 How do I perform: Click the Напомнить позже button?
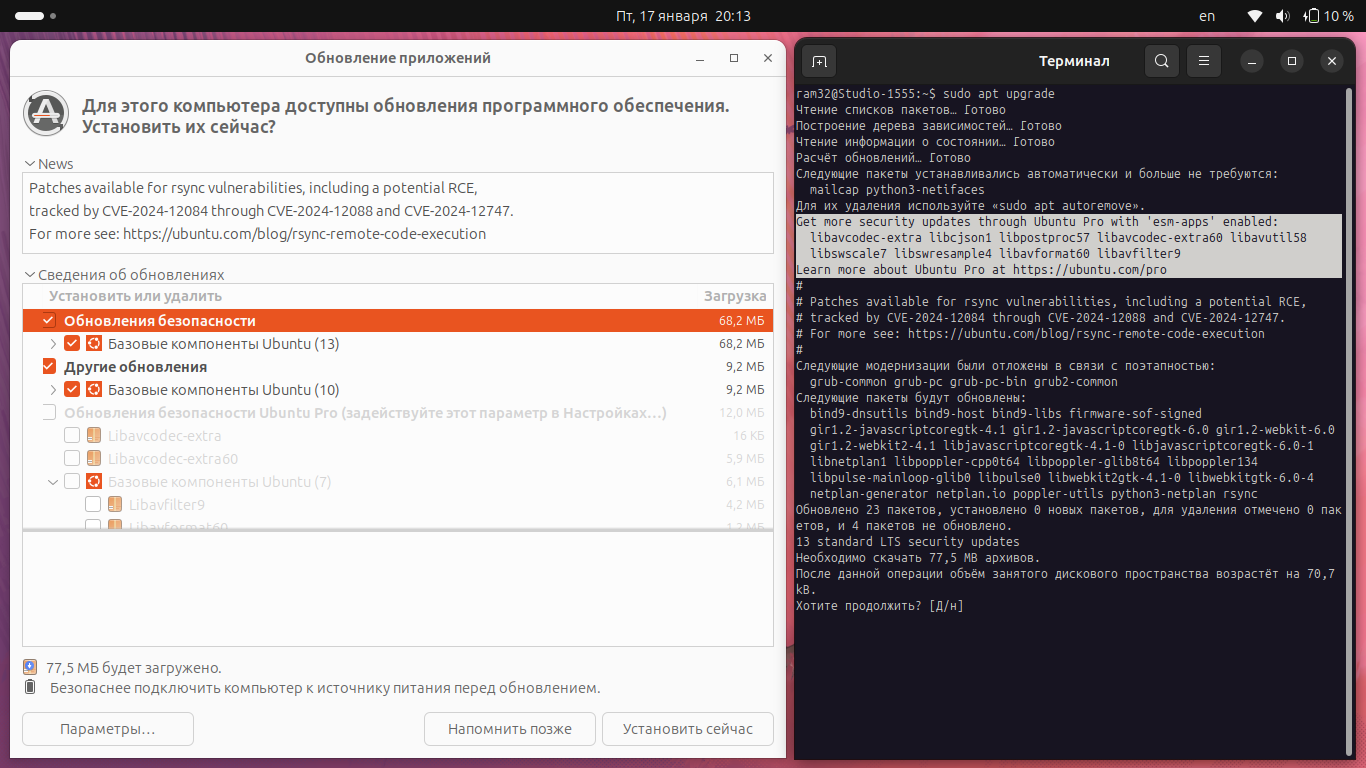tap(509, 729)
